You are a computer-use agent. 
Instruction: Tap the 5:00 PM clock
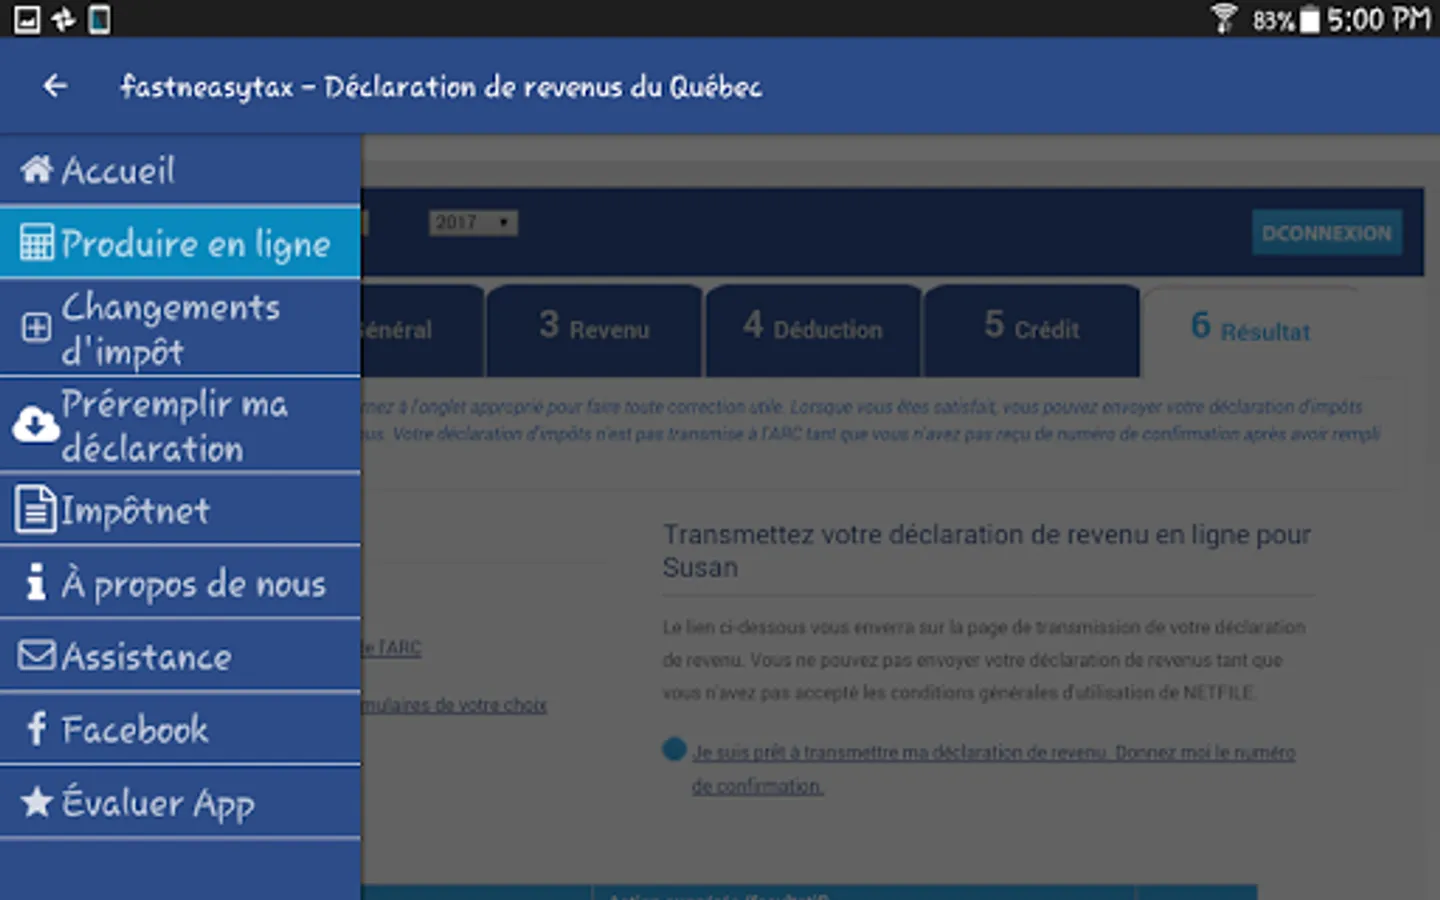tap(1379, 19)
